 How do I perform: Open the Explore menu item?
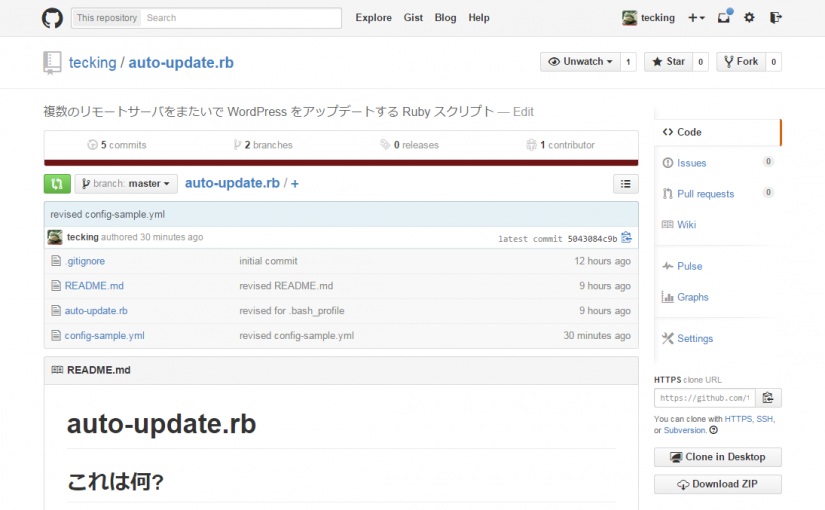[x=374, y=17]
